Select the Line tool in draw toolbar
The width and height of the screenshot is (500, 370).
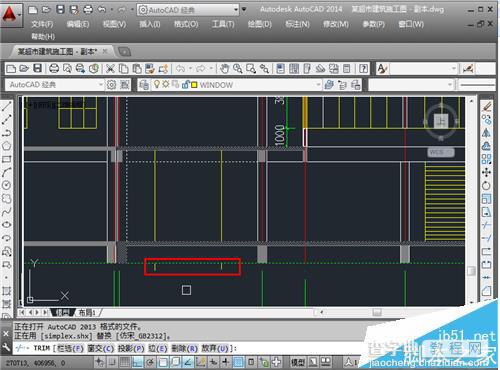(6, 106)
